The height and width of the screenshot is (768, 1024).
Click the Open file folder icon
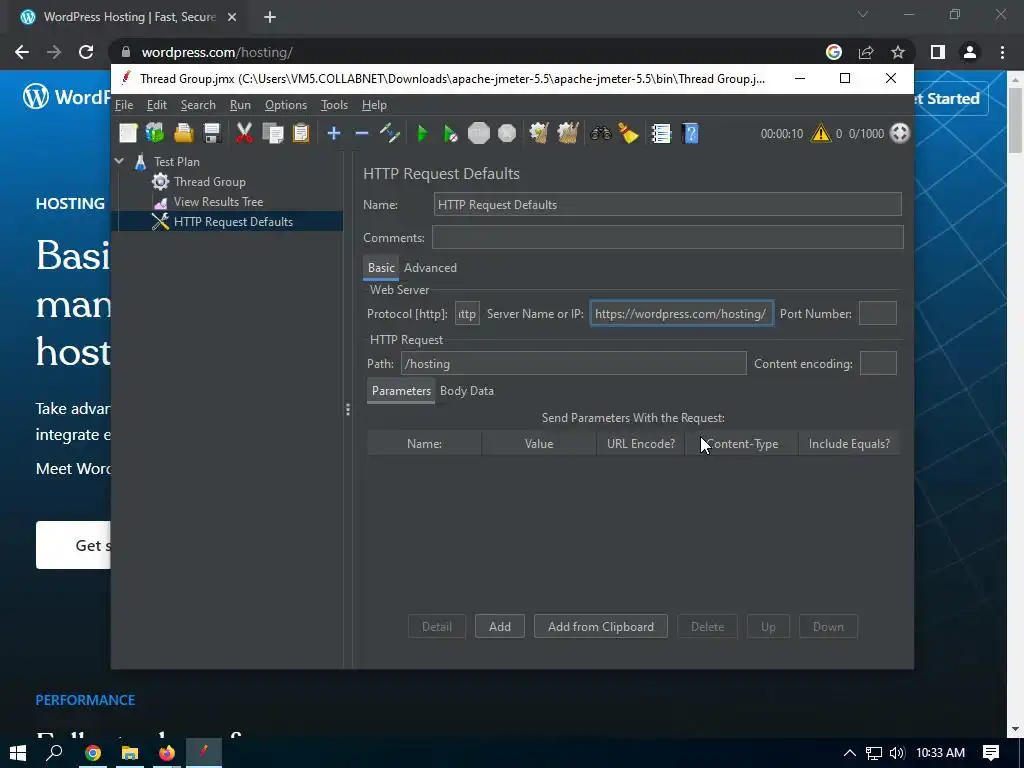tap(184, 133)
